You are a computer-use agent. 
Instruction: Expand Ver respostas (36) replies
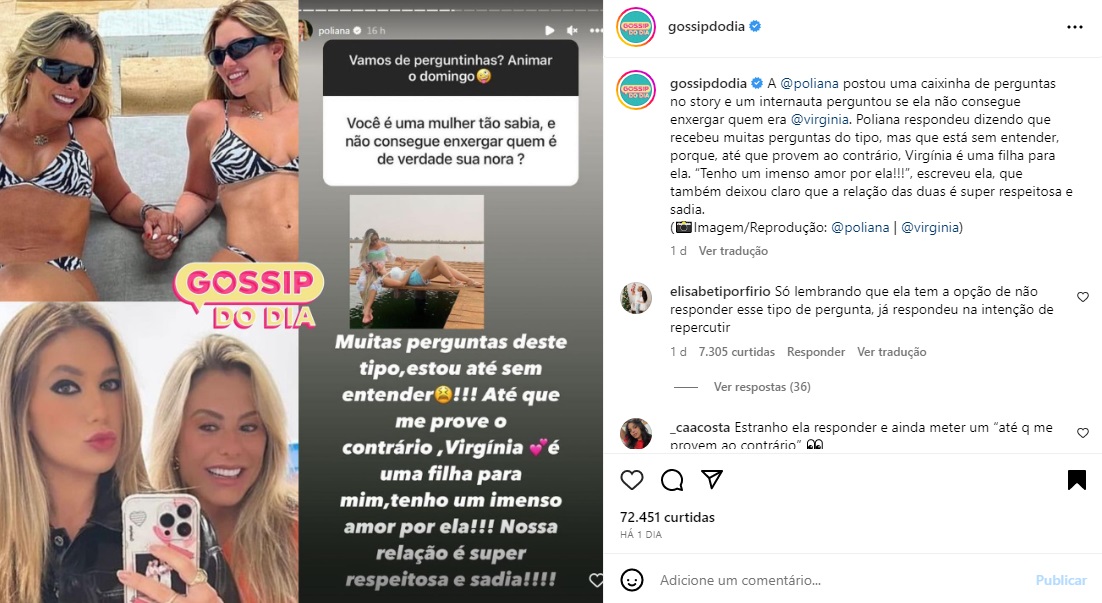762,387
